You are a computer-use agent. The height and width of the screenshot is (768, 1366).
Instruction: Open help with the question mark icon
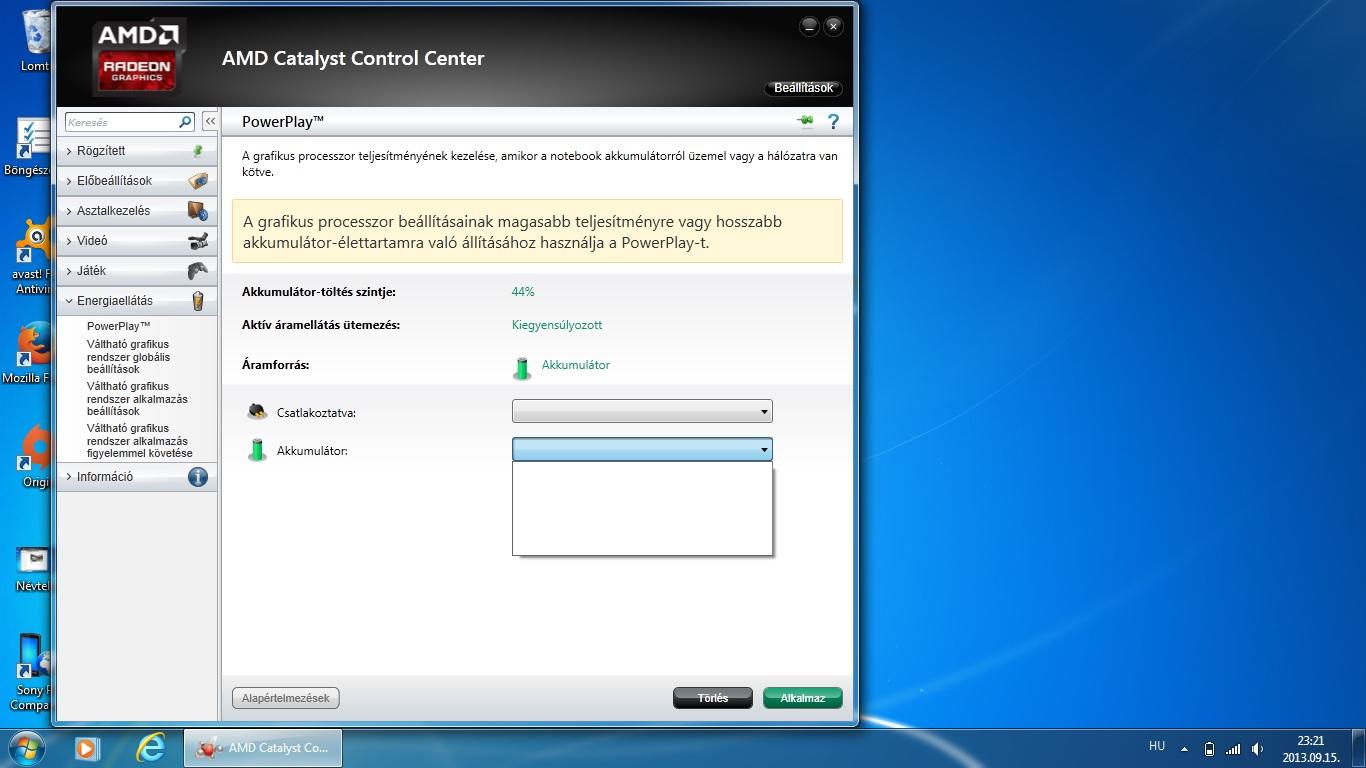pos(833,121)
